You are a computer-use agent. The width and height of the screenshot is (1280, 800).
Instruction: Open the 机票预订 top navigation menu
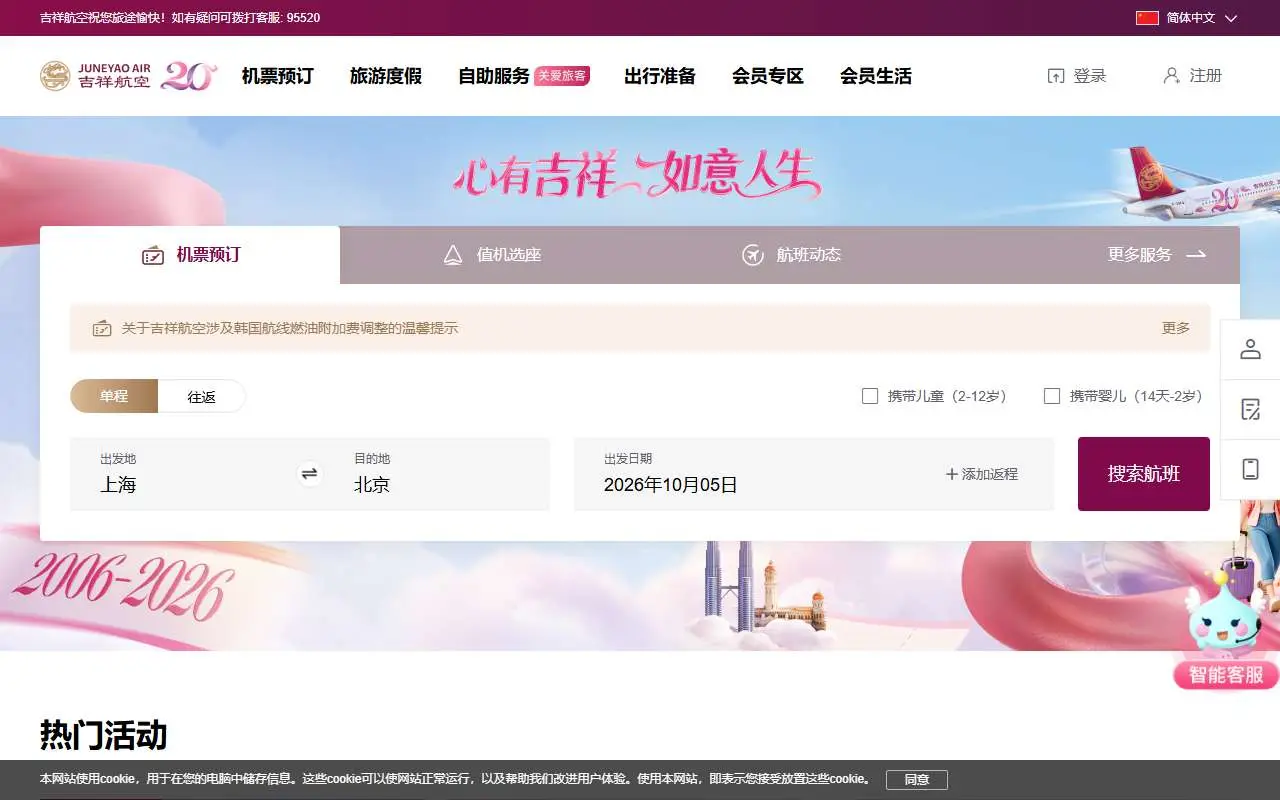tap(278, 76)
